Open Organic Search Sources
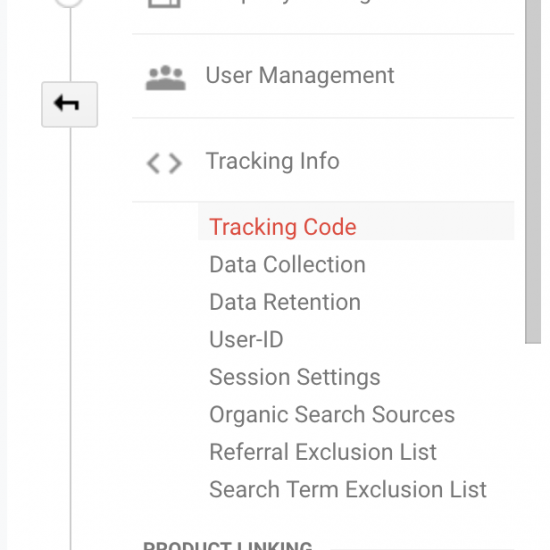Screen dimensions: 550x550 (332, 414)
